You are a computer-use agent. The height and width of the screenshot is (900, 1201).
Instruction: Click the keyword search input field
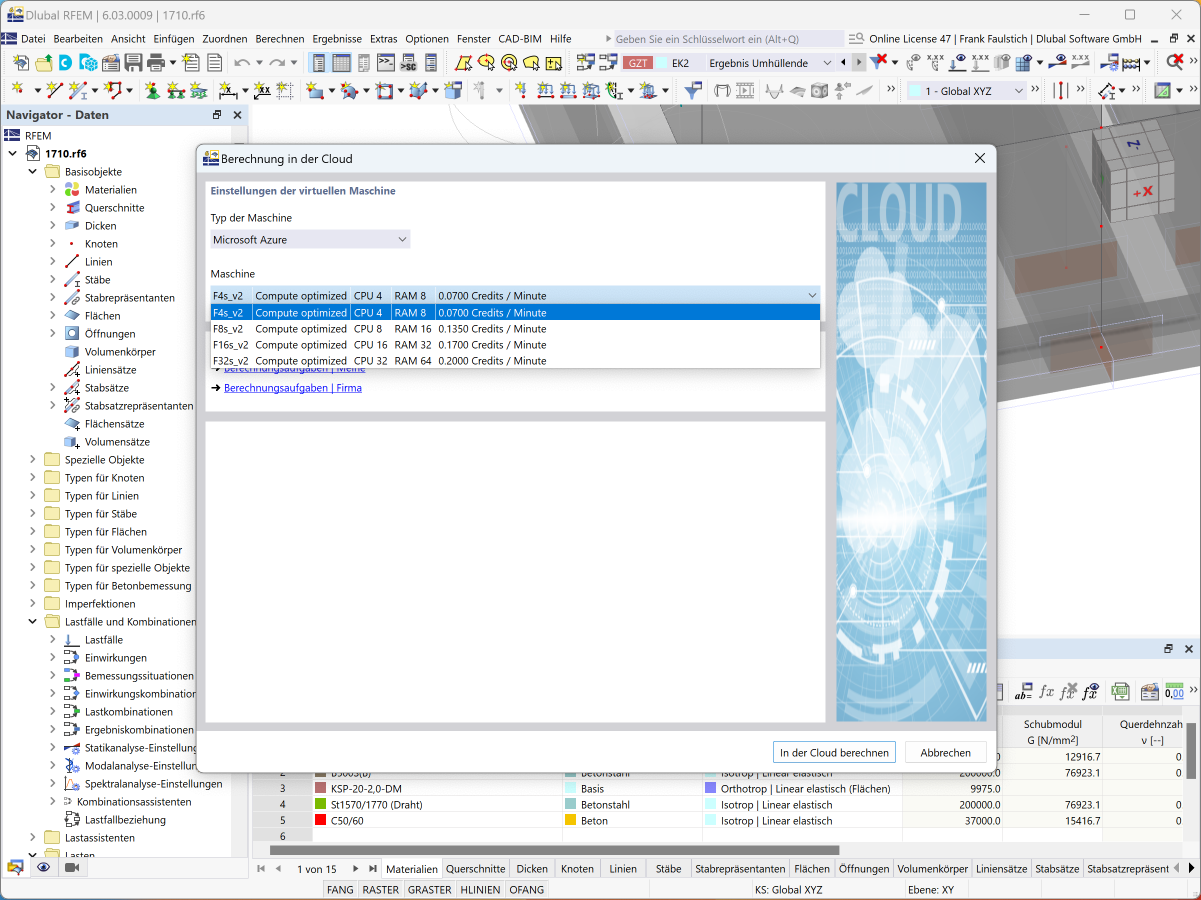(727, 38)
